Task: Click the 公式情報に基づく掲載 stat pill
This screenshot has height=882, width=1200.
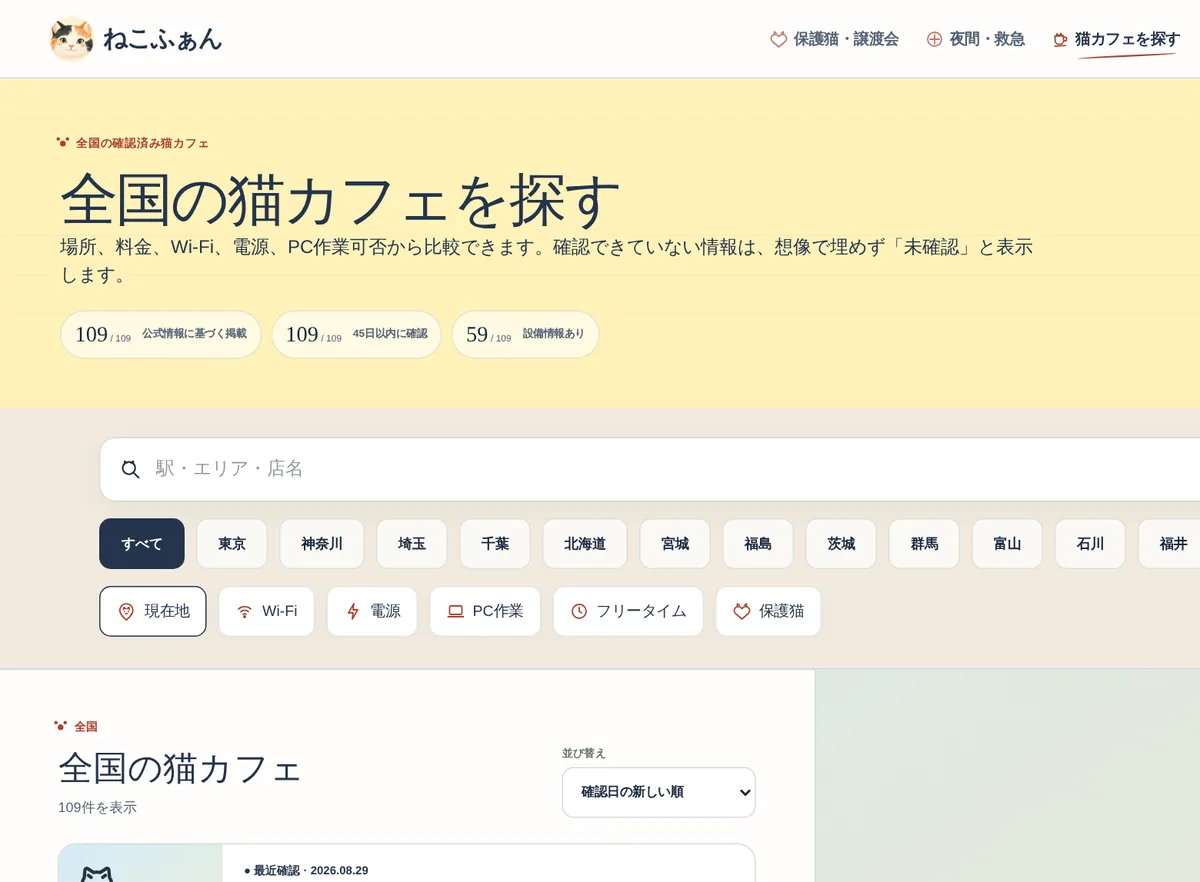Action: (161, 334)
